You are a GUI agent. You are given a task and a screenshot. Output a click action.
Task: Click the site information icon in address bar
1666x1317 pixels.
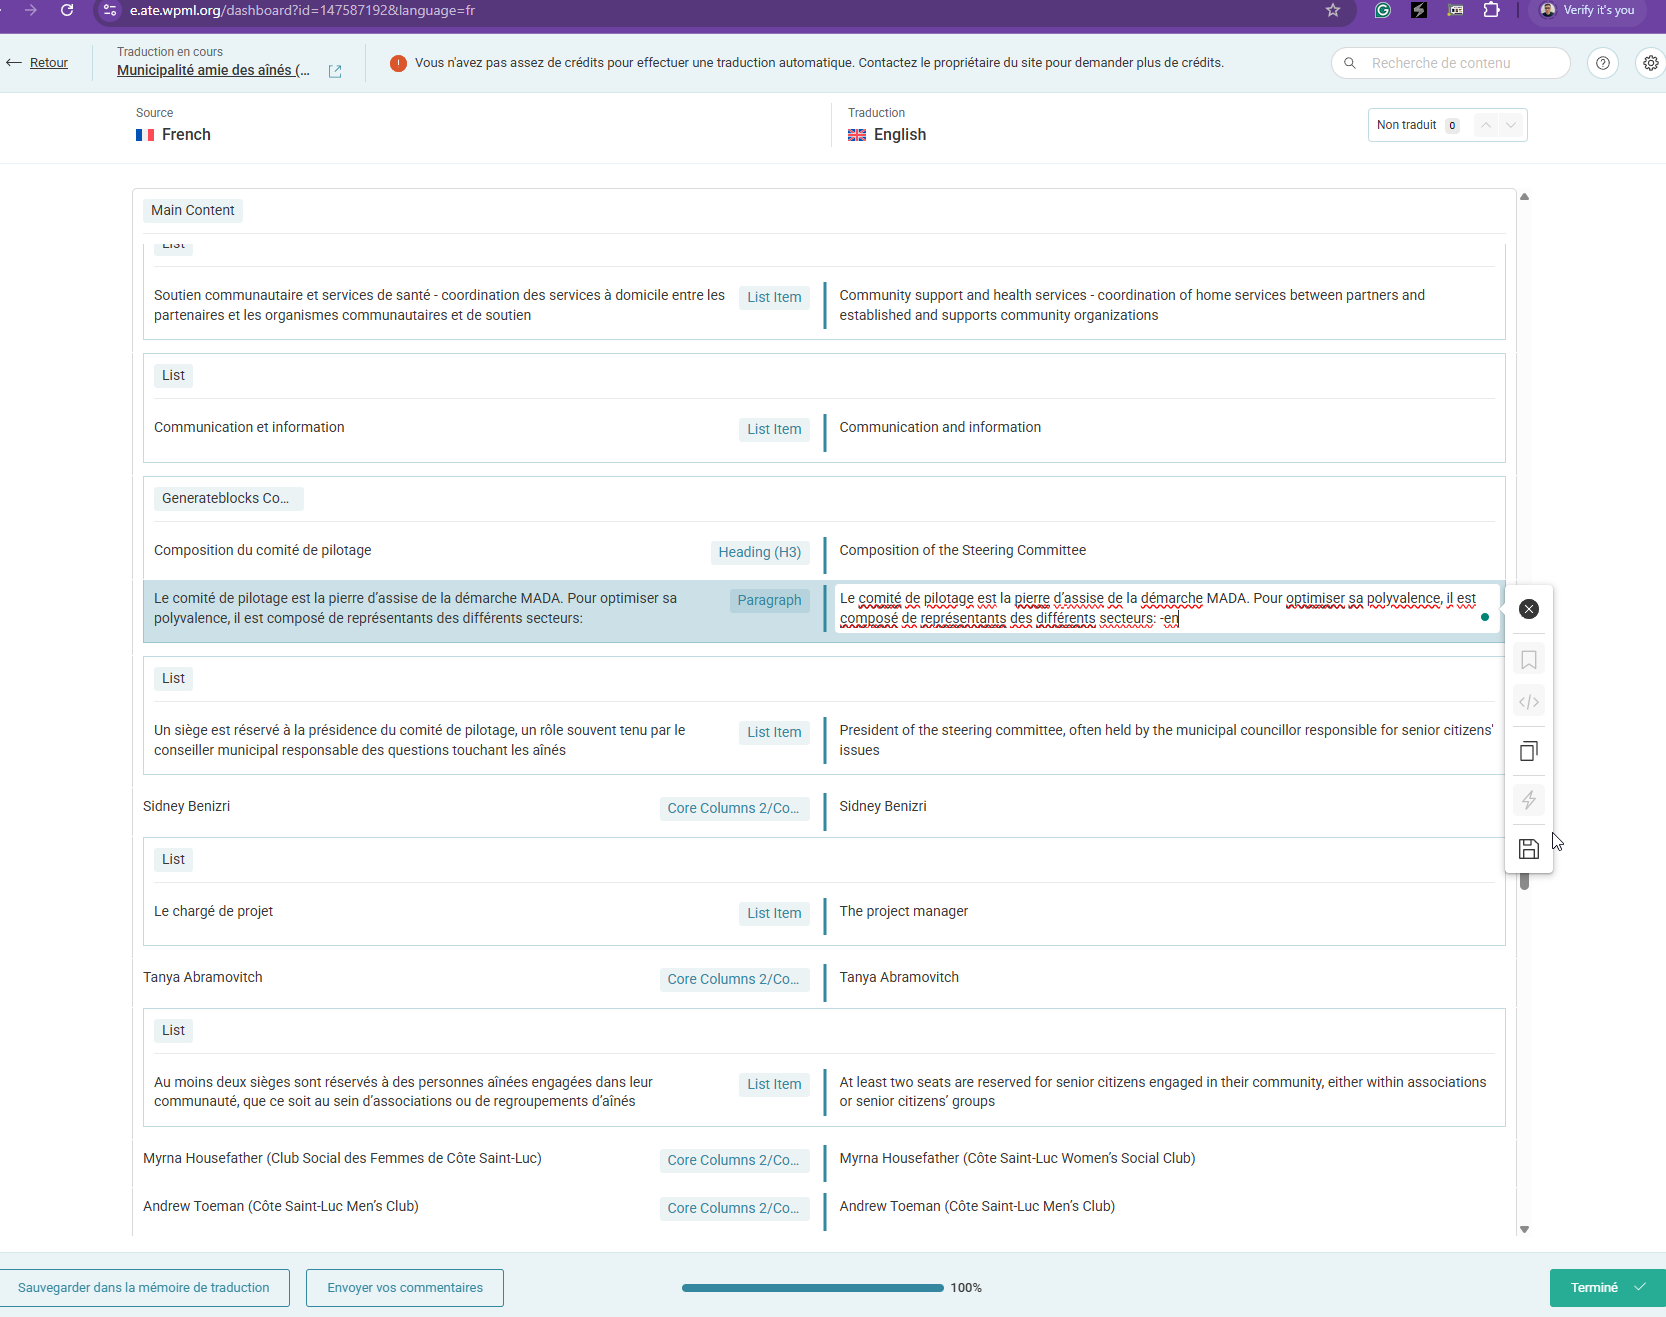tap(111, 10)
